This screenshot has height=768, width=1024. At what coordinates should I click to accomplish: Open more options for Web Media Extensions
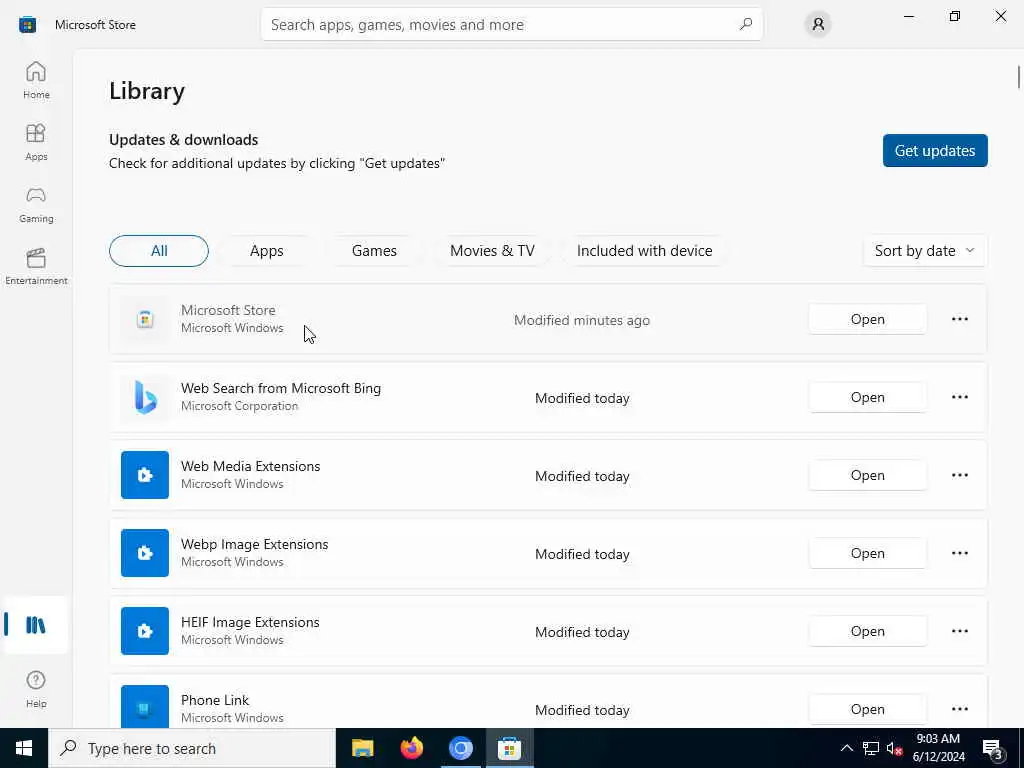pyautogui.click(x=959, y=475)
